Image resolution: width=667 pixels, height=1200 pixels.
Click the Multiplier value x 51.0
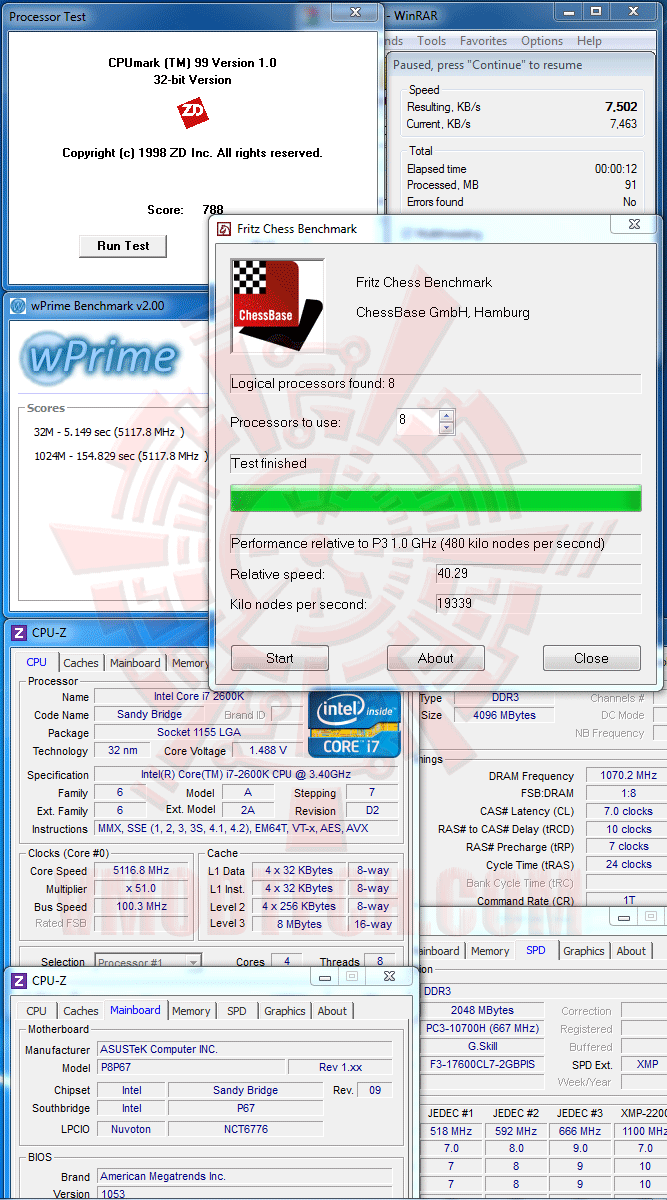click(x=140, y=889)
